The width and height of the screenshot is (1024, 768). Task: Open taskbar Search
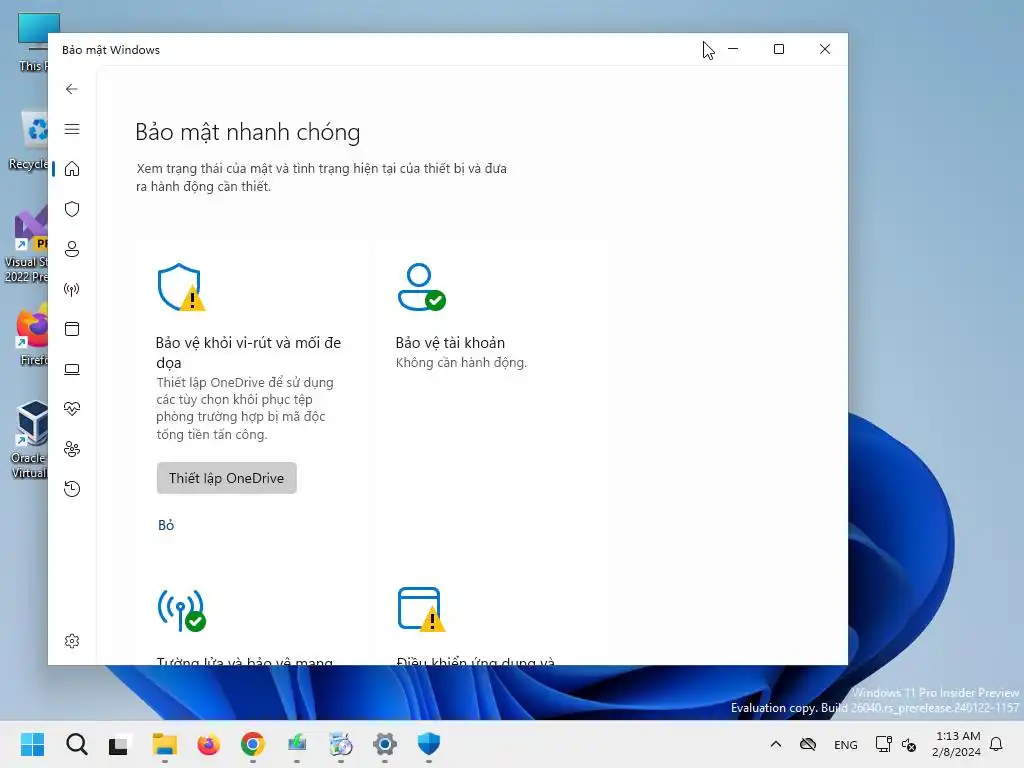76,744
